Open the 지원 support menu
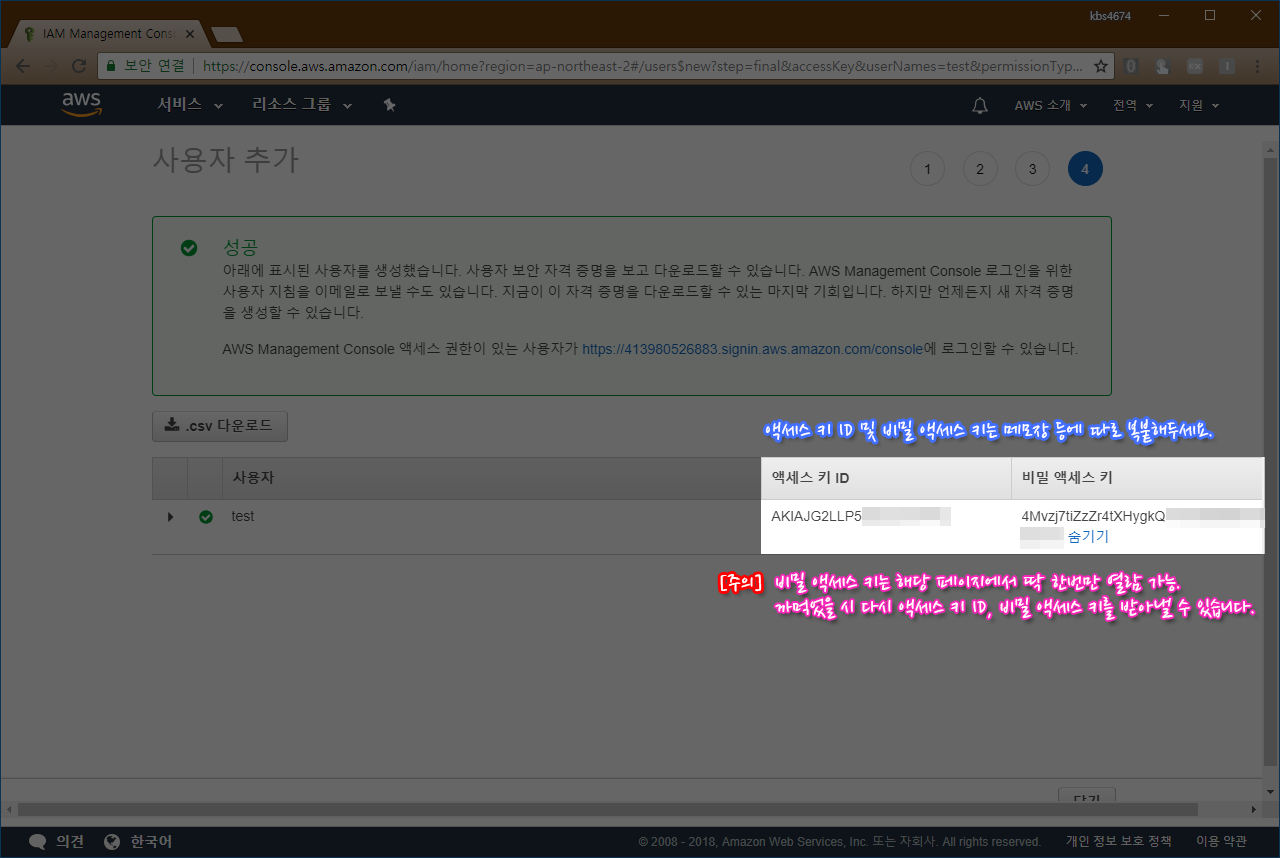Viewport: 1280px width, 858px height. click(x=1198, y=105)
